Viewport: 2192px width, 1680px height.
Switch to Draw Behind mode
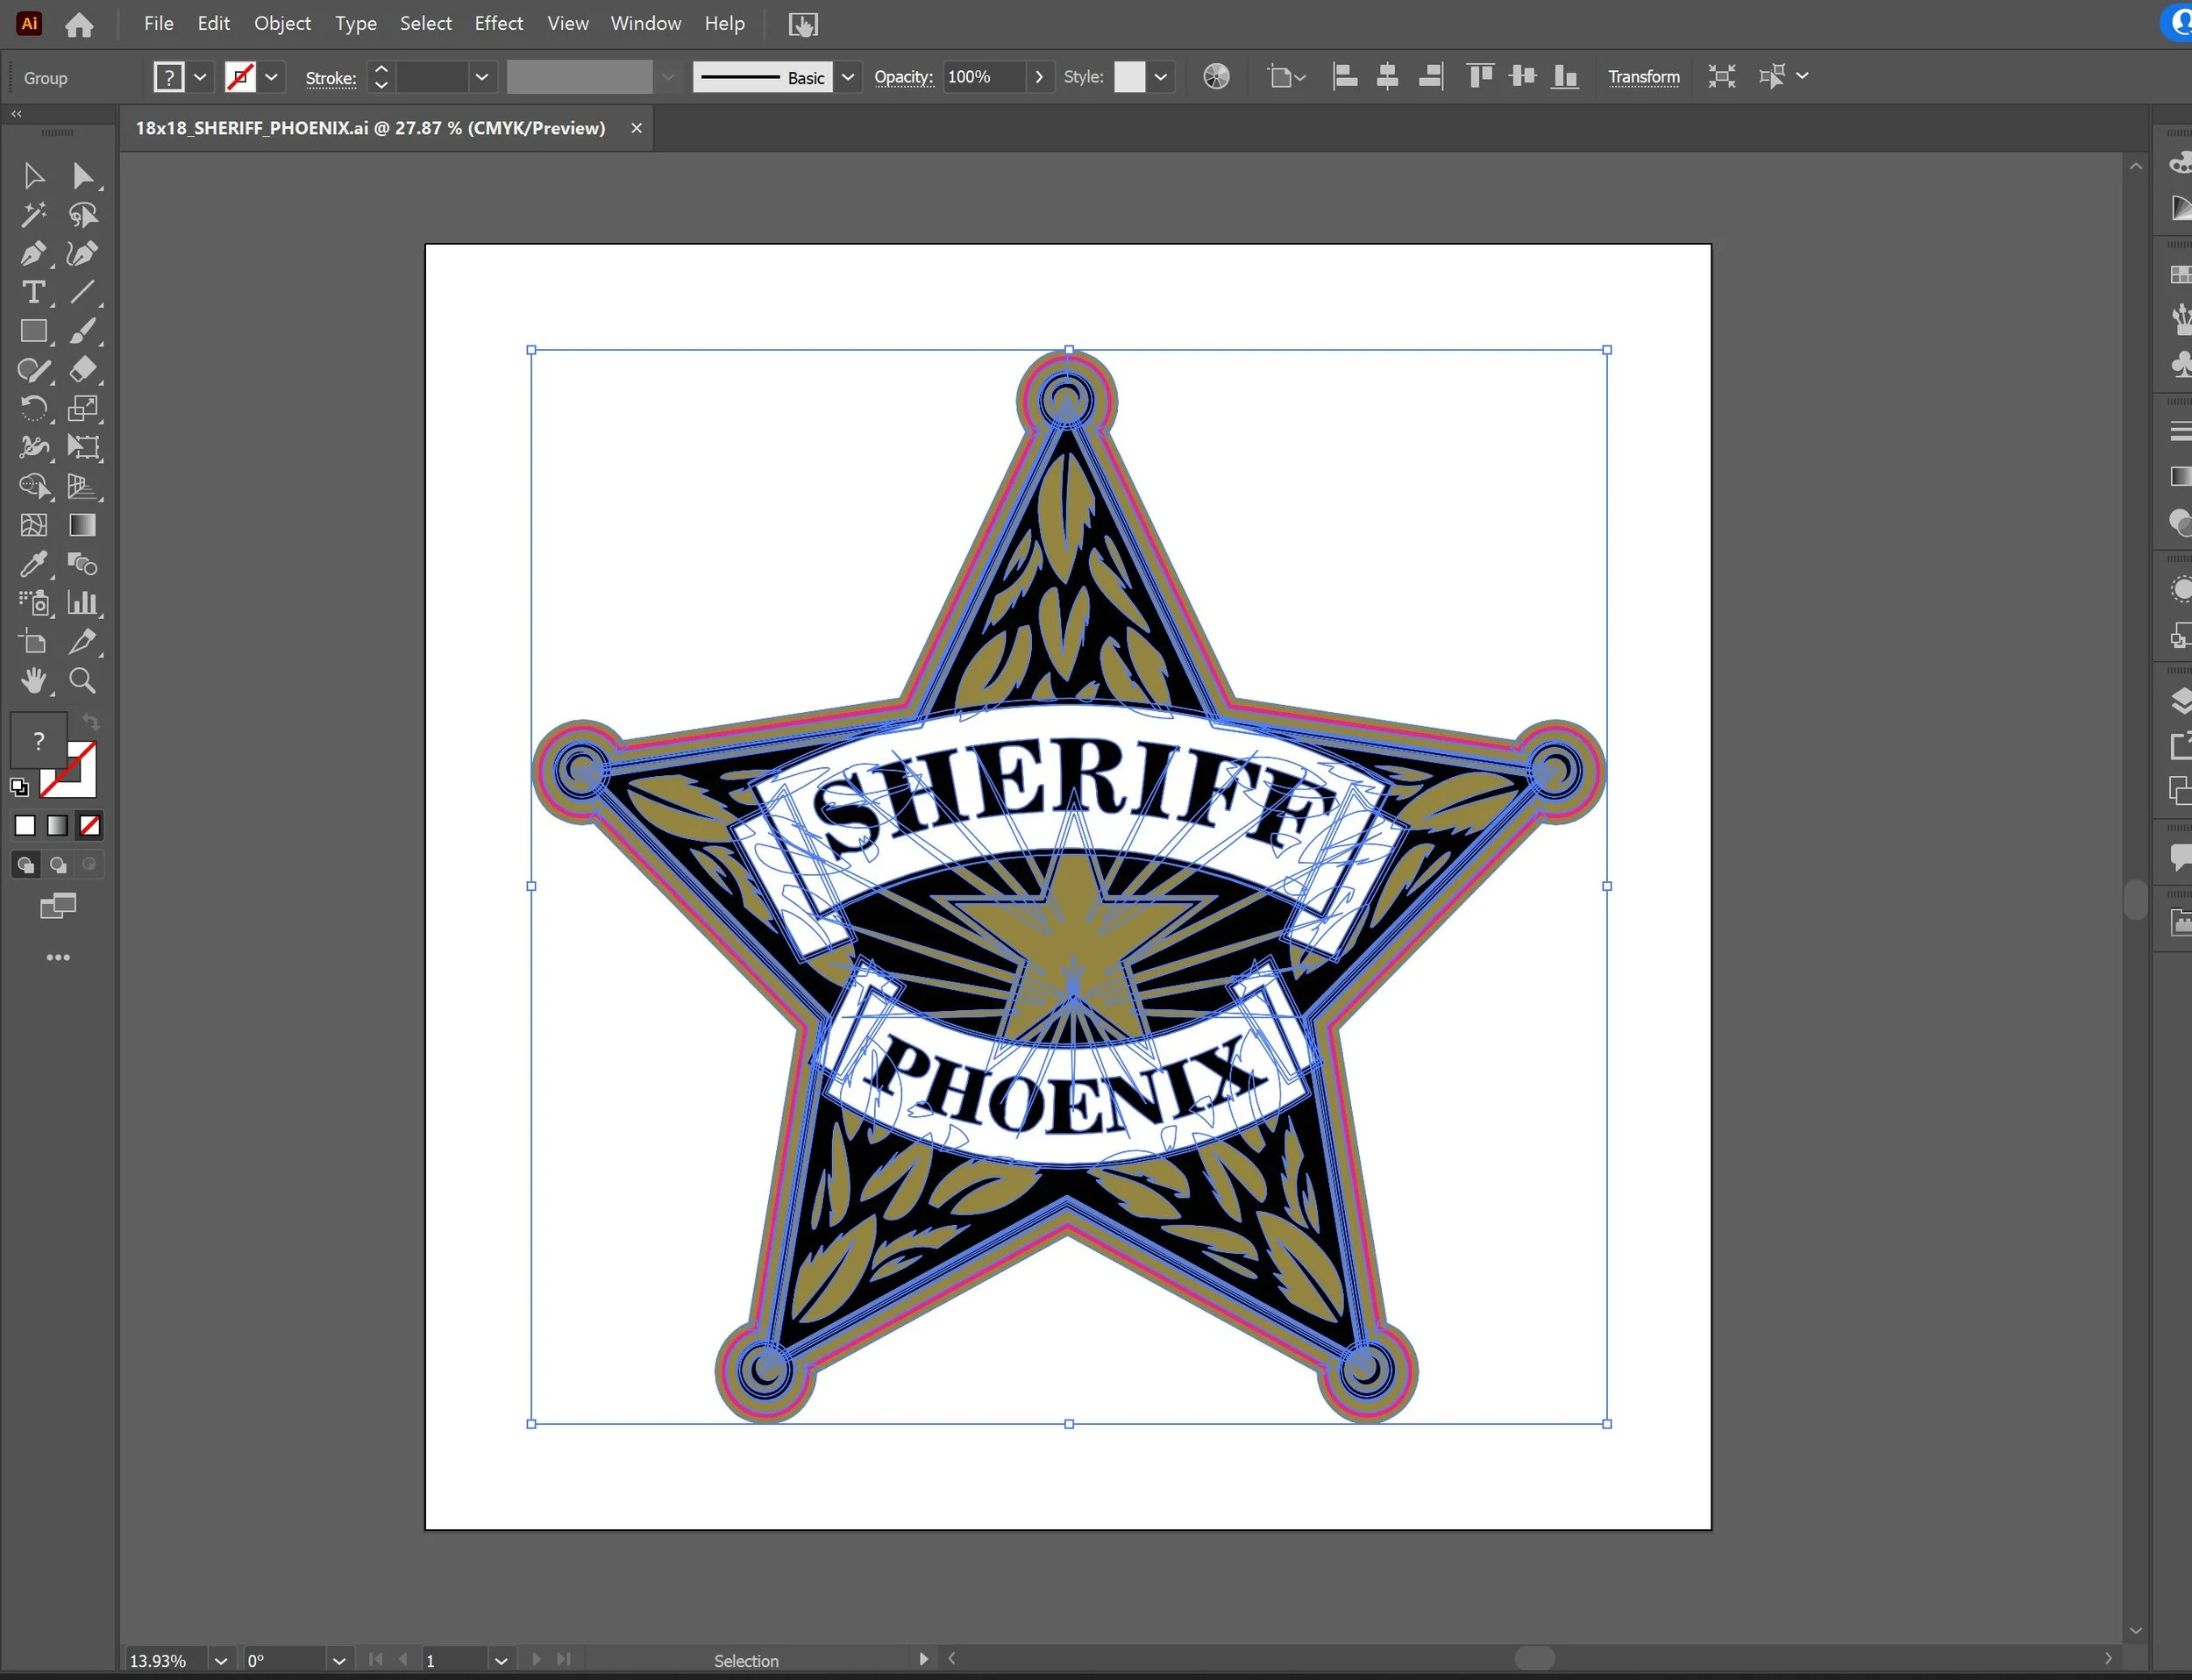point(58,865)
